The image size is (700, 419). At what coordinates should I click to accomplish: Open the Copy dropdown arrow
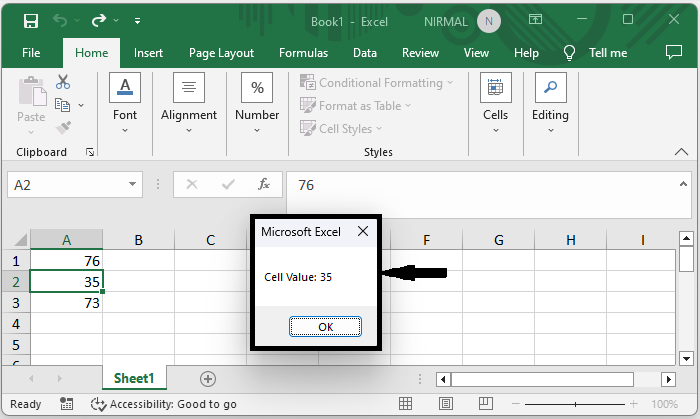click(x=81, y=105)
